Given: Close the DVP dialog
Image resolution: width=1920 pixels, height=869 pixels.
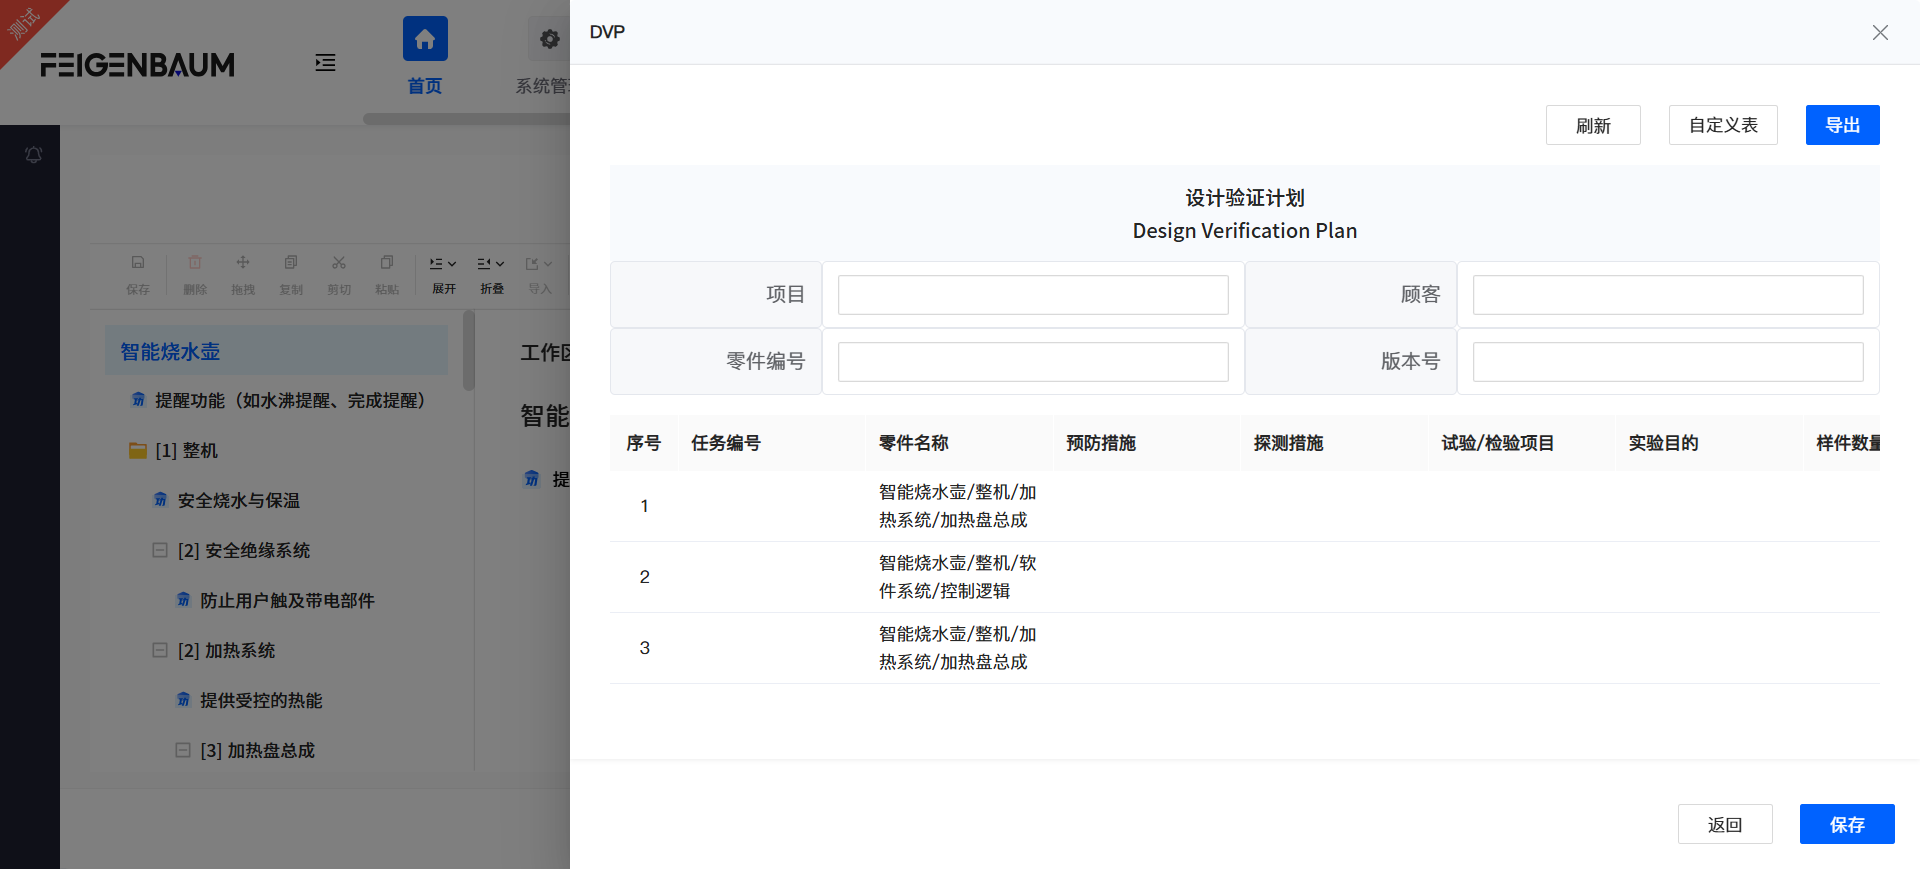Looking at the screenshot, I should (x=1880, y=32).
